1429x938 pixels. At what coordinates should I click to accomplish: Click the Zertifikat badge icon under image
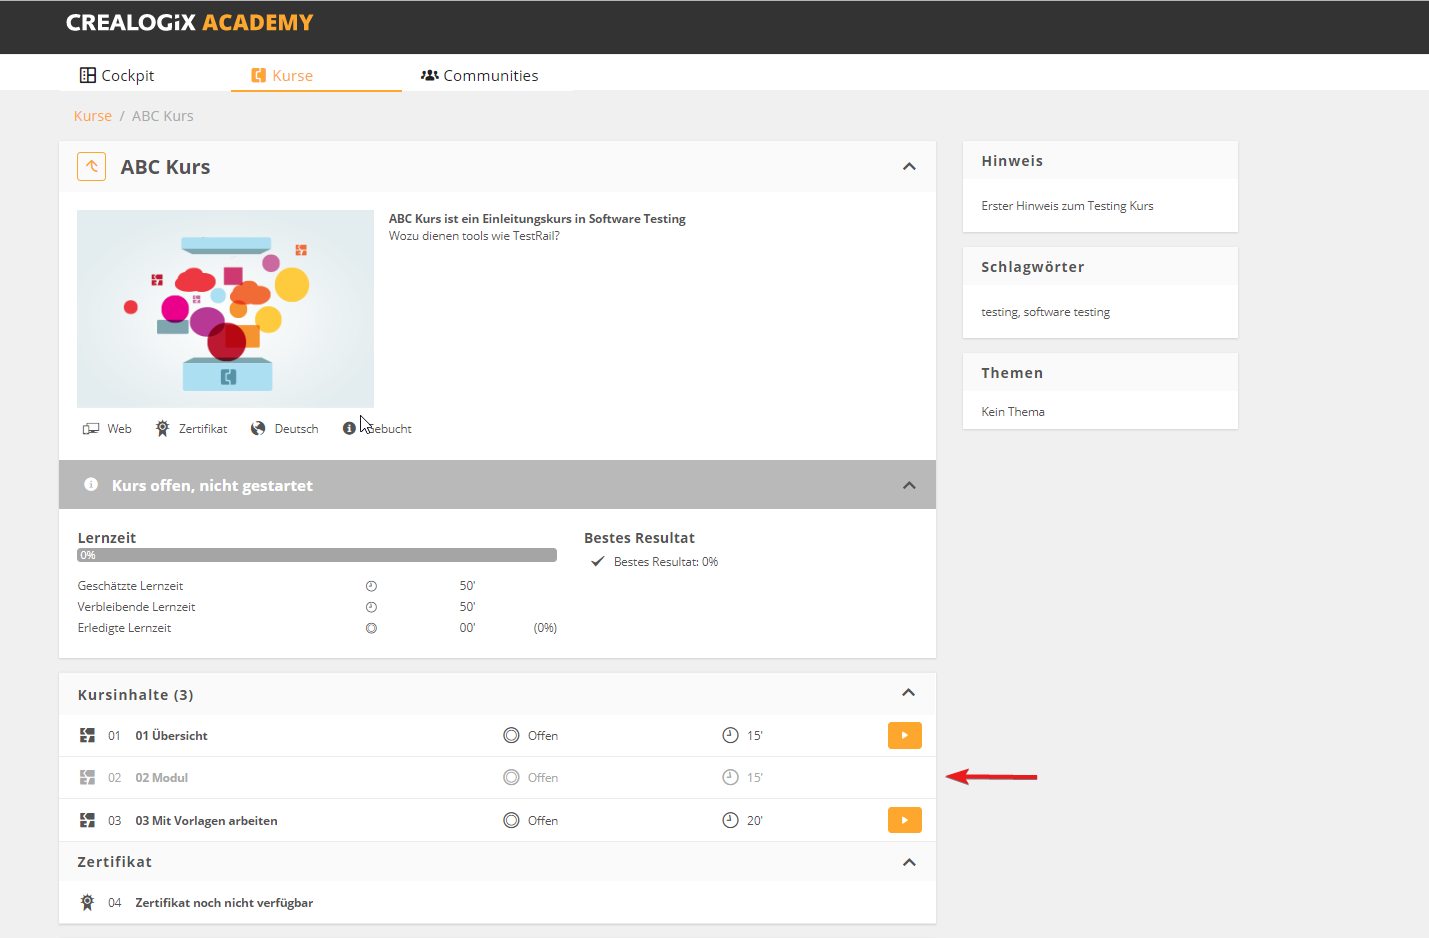[x=162, y=429]
